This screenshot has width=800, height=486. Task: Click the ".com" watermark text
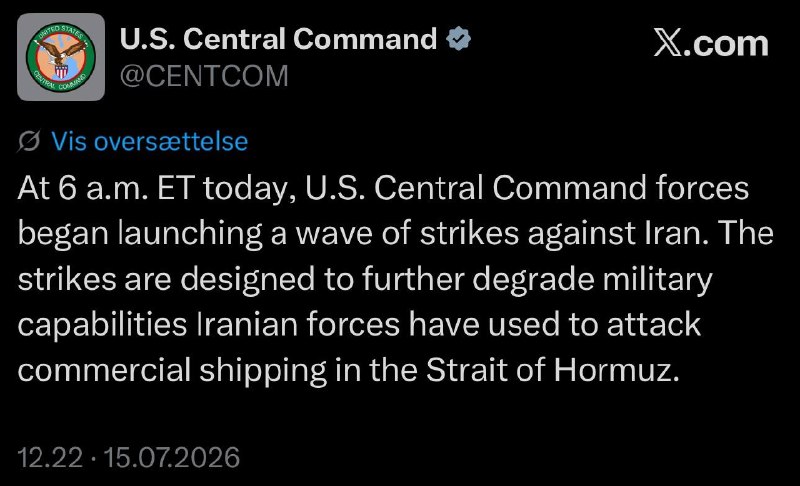point(724,44)
